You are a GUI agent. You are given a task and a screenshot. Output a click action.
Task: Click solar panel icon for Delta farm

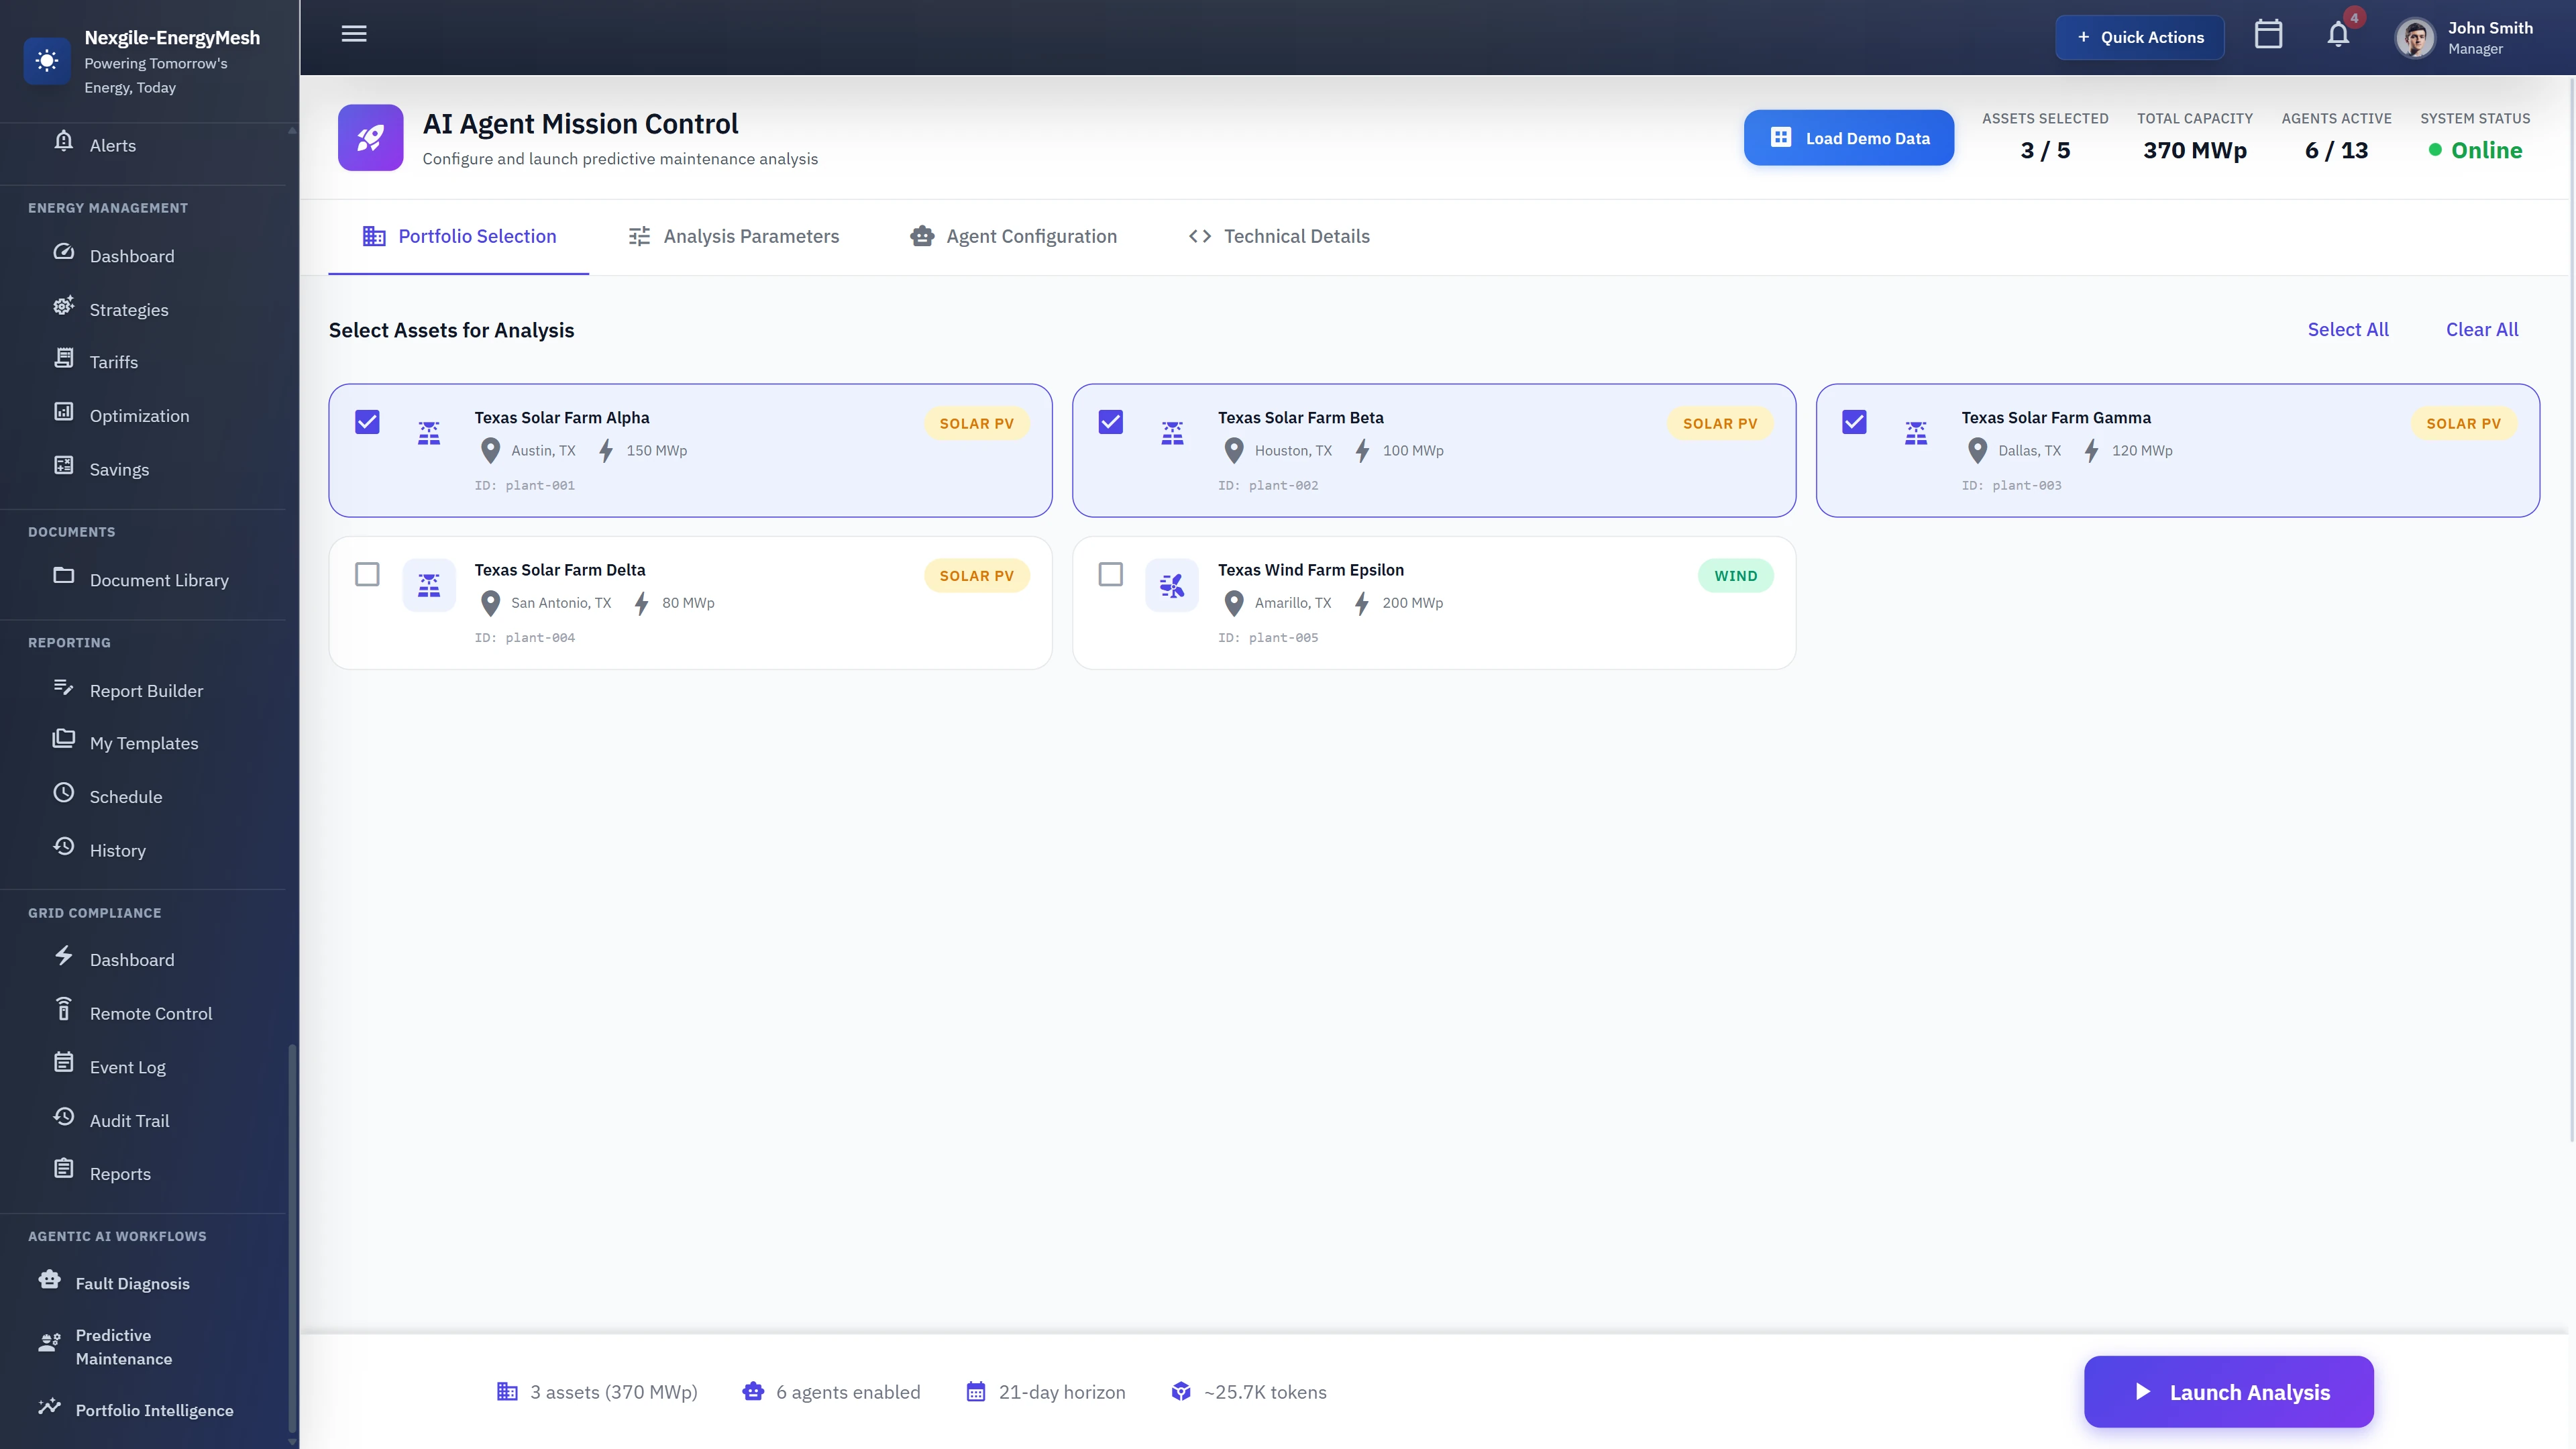pos(429,585)
